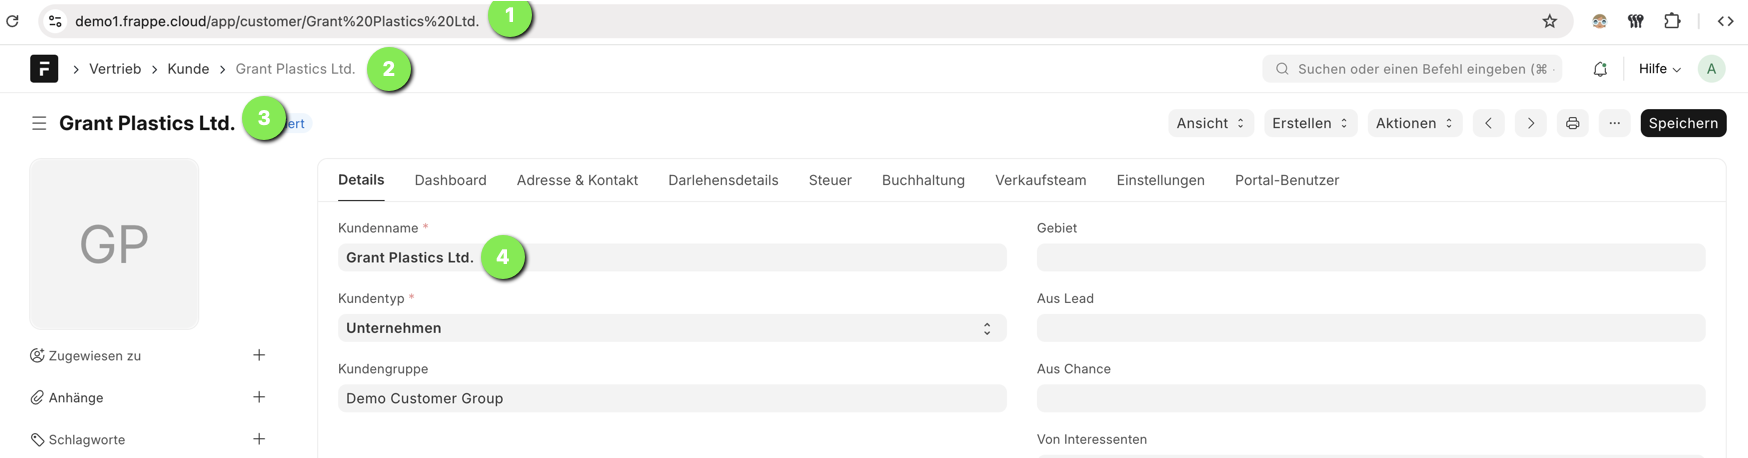Bookmark page with browser star icon
The image size is (1748, 458).
1549,21
